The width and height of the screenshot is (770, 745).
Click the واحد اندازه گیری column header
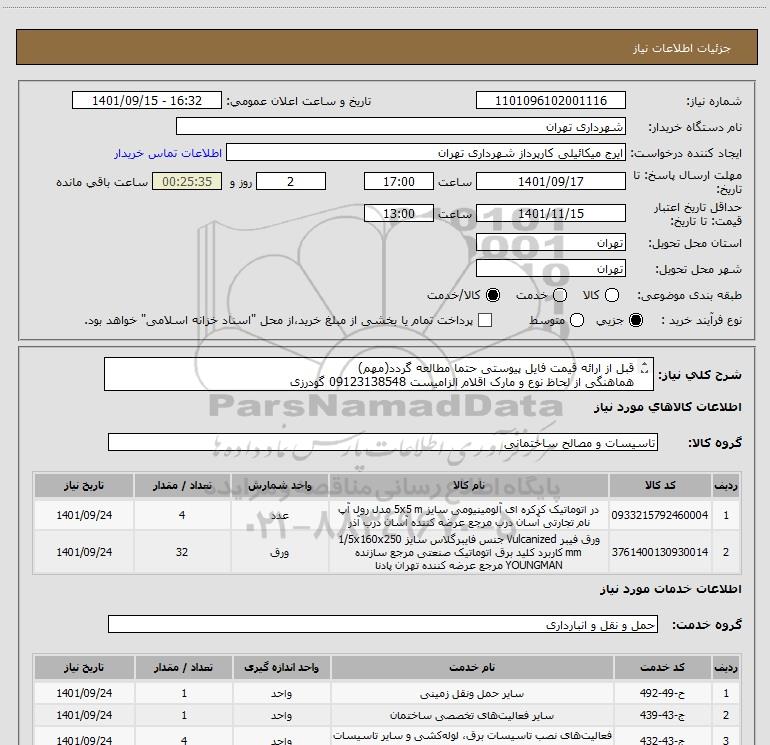point(281,667)
